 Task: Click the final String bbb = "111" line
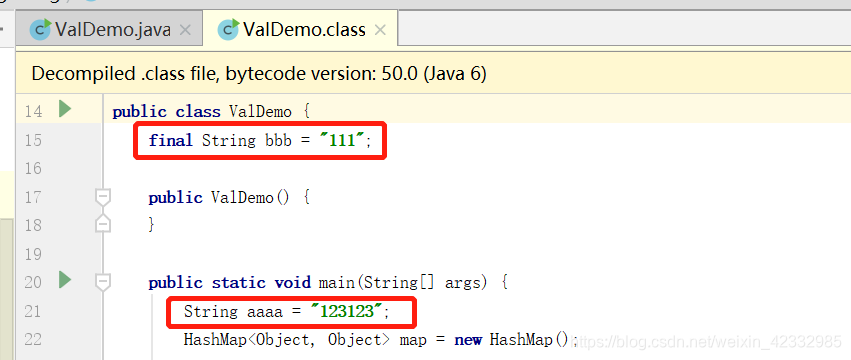(x=261, y=141)
